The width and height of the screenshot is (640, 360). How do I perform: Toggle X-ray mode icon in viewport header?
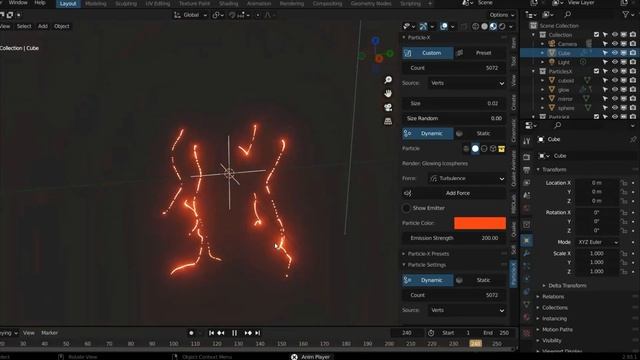pos(464,27)
